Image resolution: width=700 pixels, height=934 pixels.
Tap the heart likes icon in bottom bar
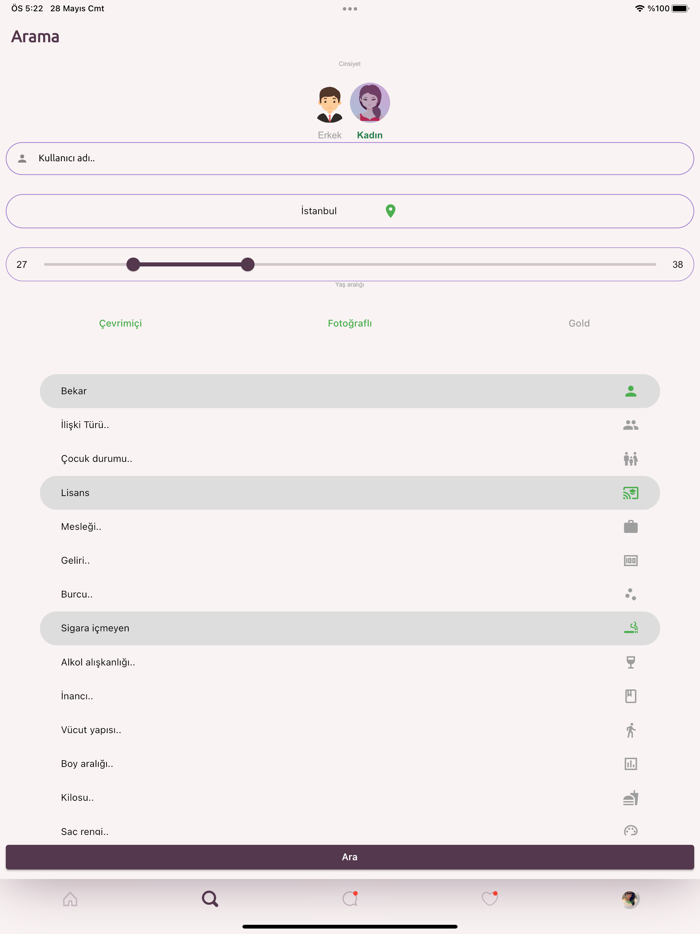489,899
